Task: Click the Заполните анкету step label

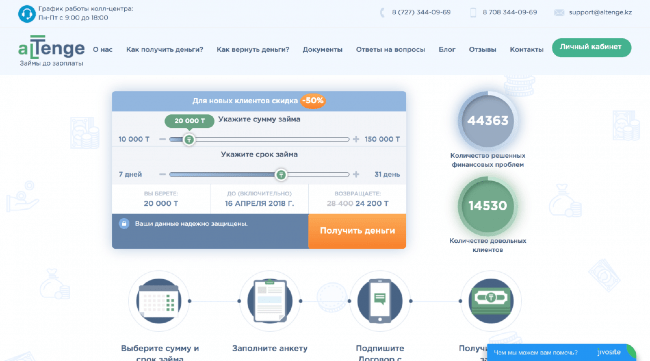Action: [270, 349]
